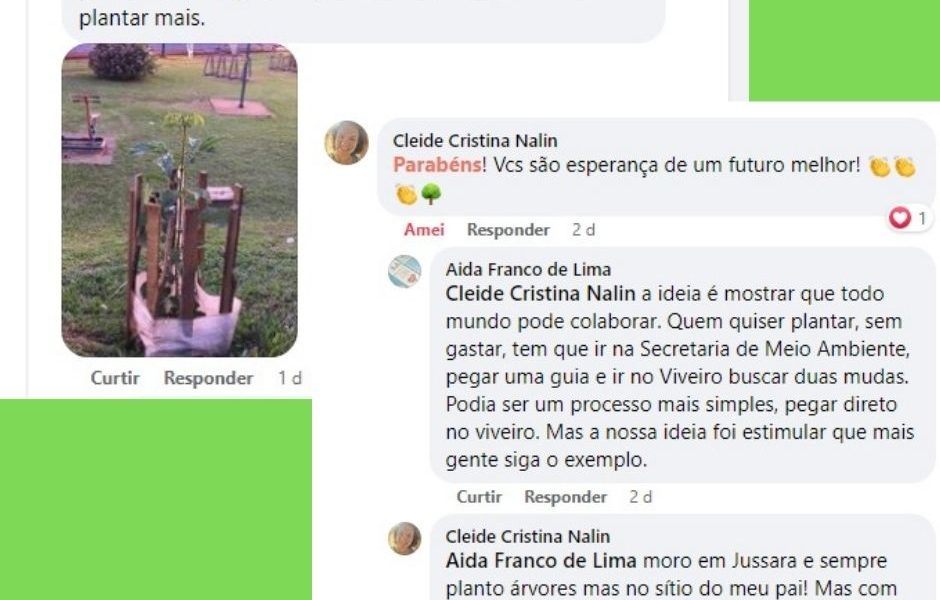Like Aida Franco de Lima's reply with Curtir
Image resolution: width=940 pixels, height=600 pixels.
pyautogui.click(x=479, y=497)
